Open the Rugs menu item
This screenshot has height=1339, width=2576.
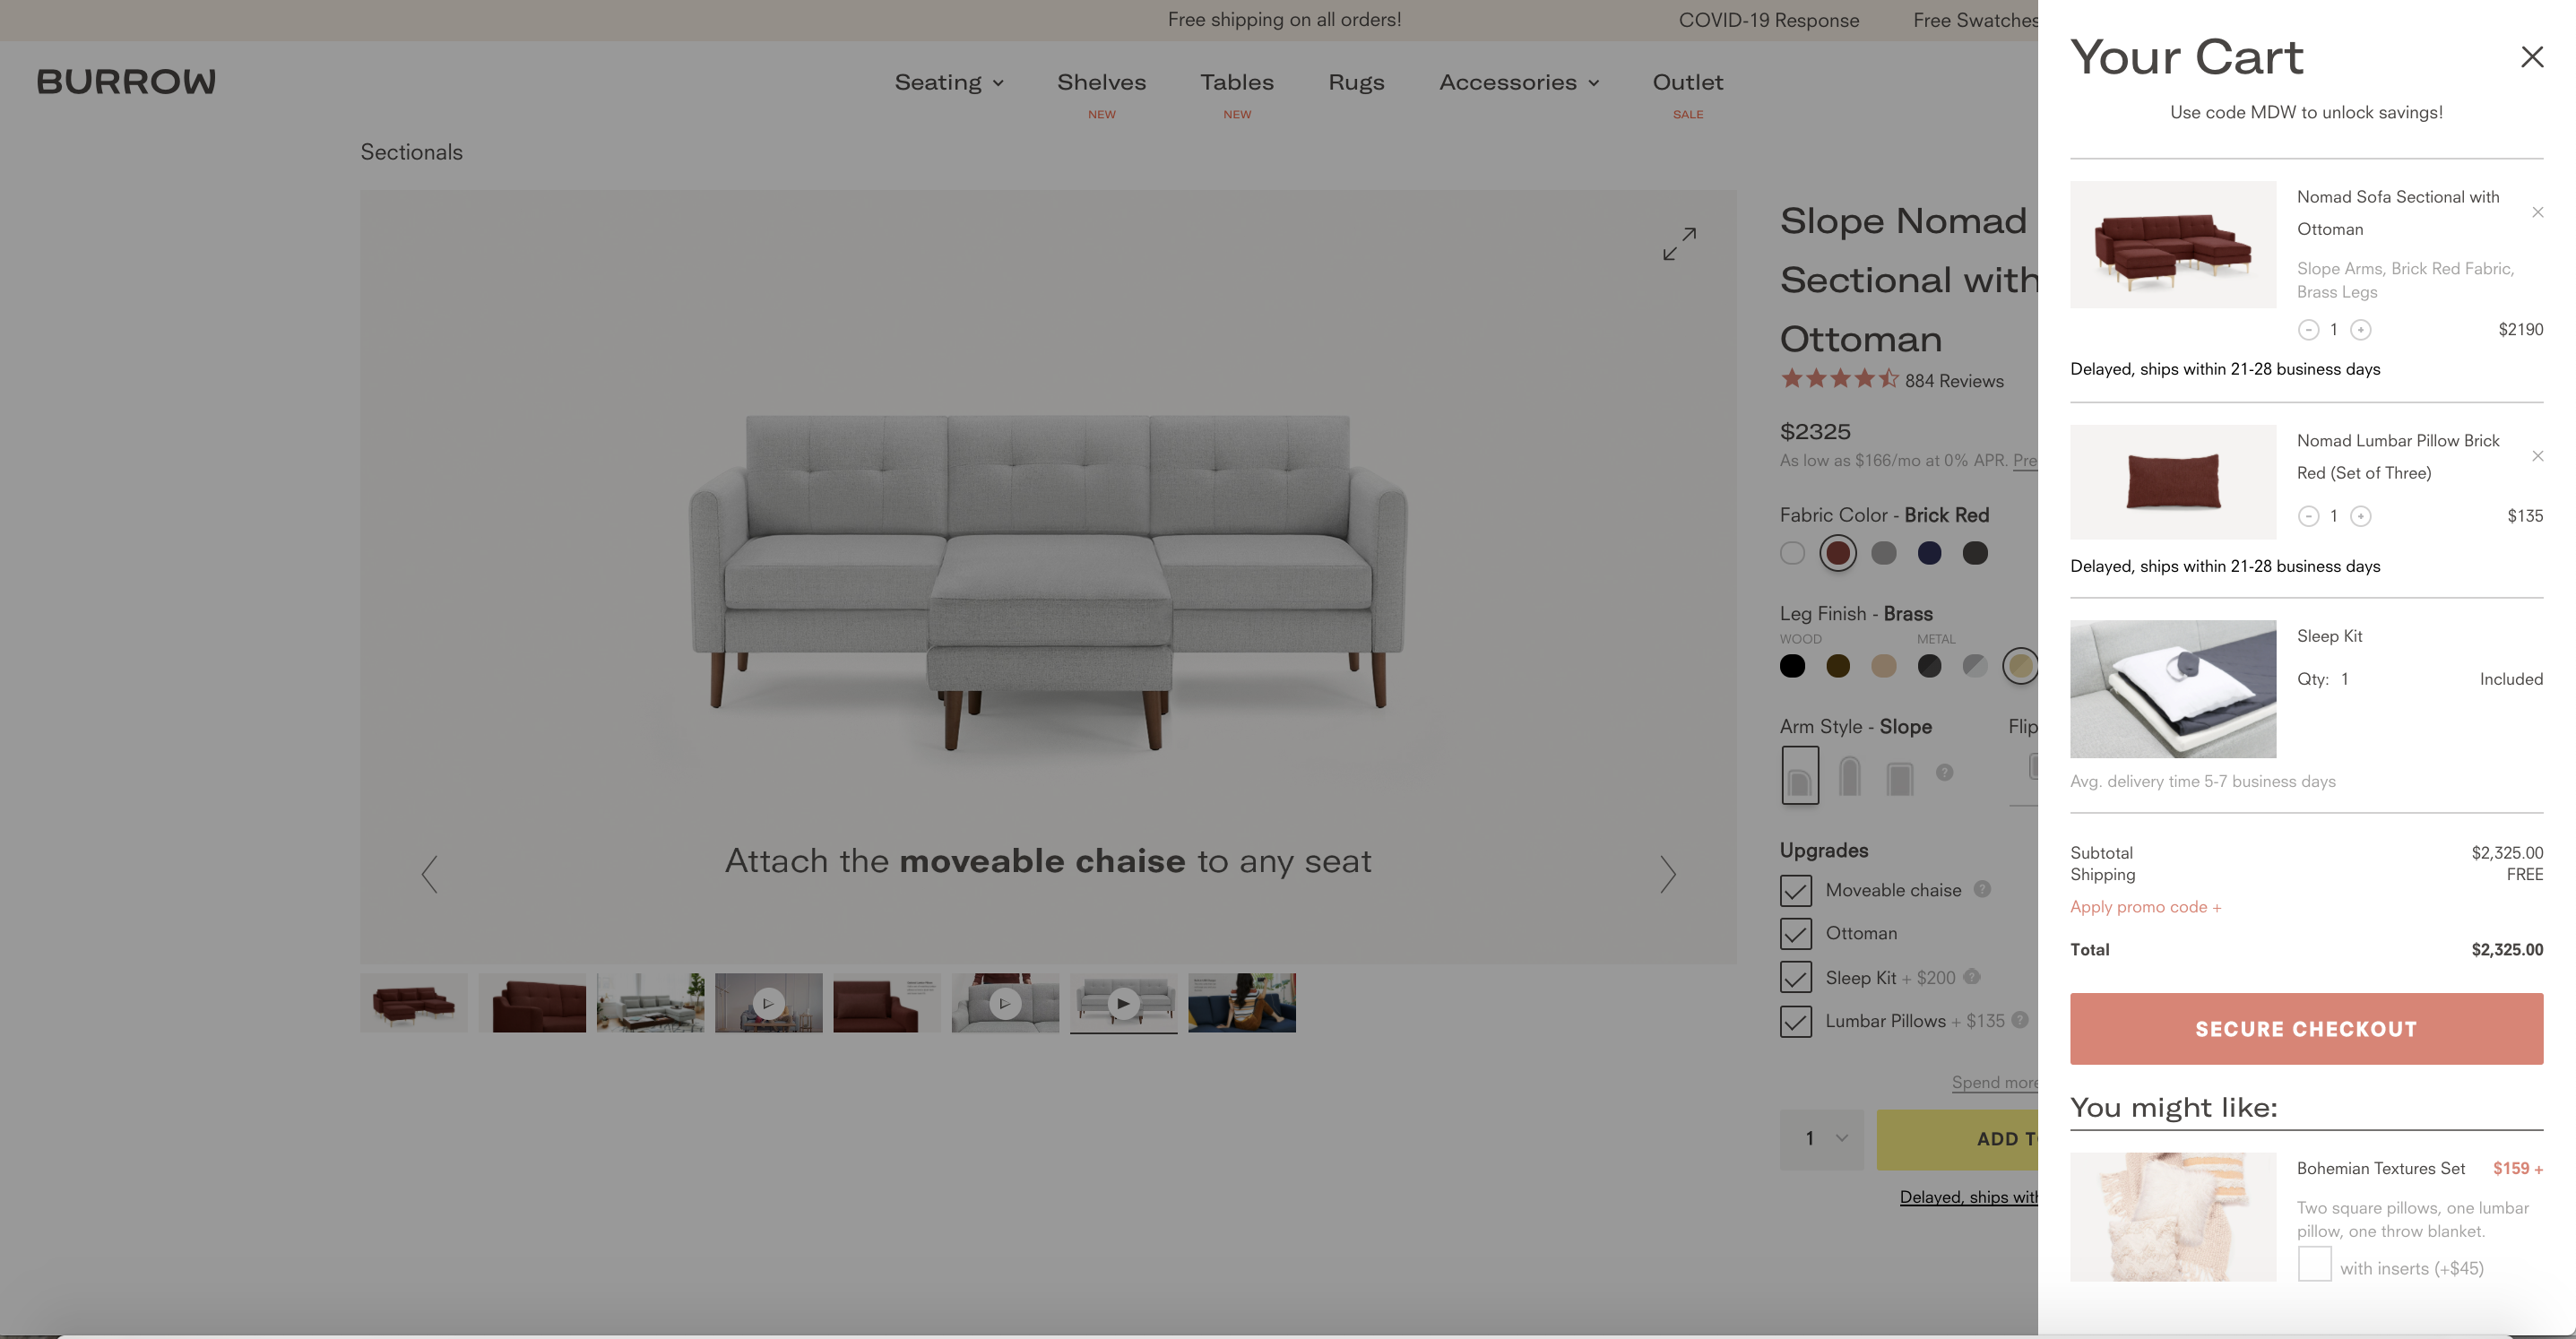[x=1356, y=82]
